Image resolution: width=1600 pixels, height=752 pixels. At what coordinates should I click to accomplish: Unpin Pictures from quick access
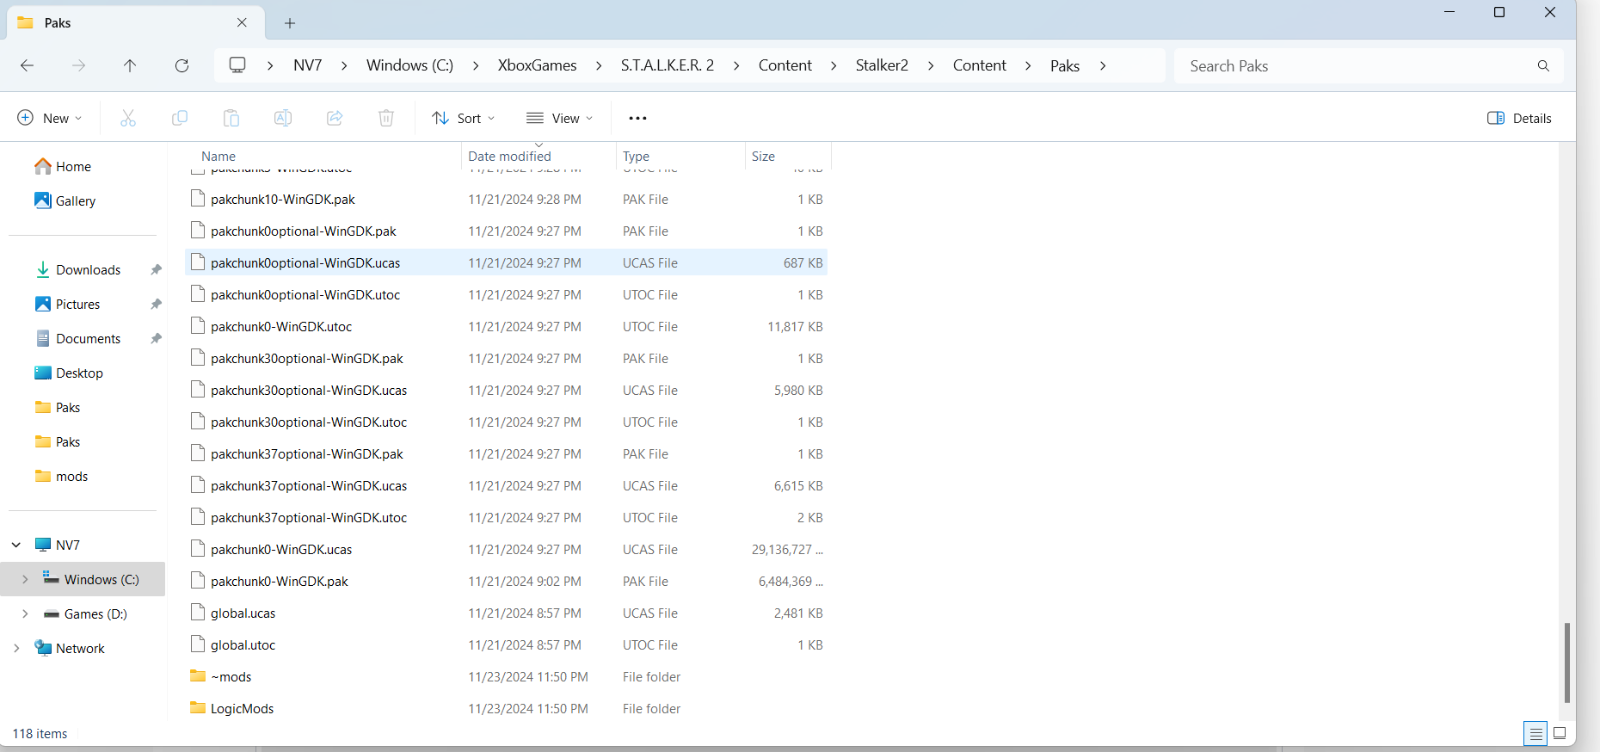(x=156, y=304)
